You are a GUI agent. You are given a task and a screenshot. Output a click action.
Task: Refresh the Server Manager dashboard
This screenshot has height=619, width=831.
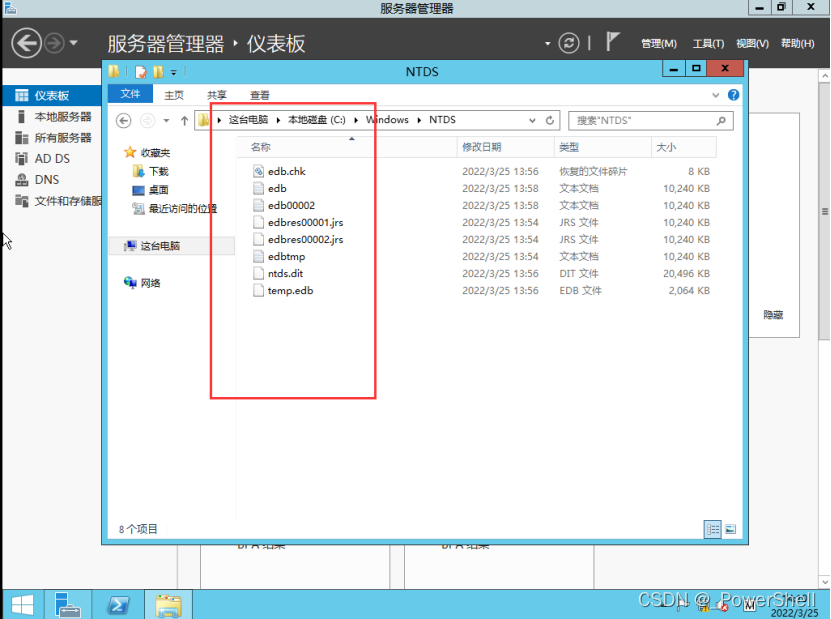[x=569, y=43]
